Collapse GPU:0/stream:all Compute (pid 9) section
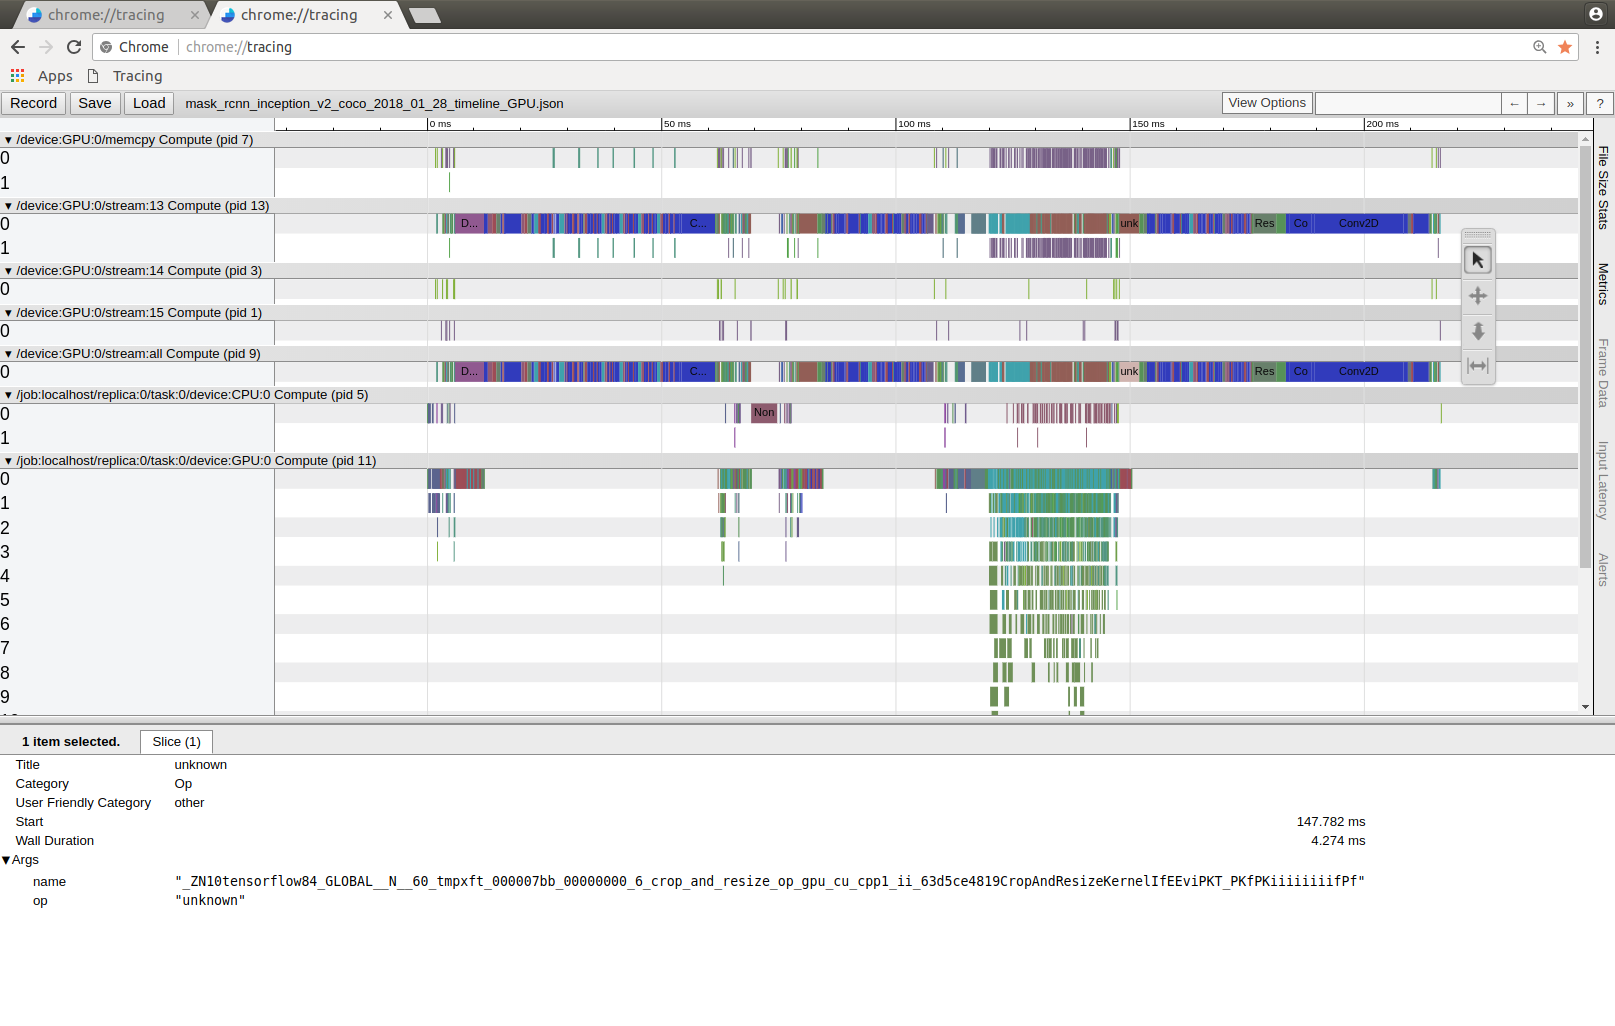1615x1026 pixels. coord(8,354)
